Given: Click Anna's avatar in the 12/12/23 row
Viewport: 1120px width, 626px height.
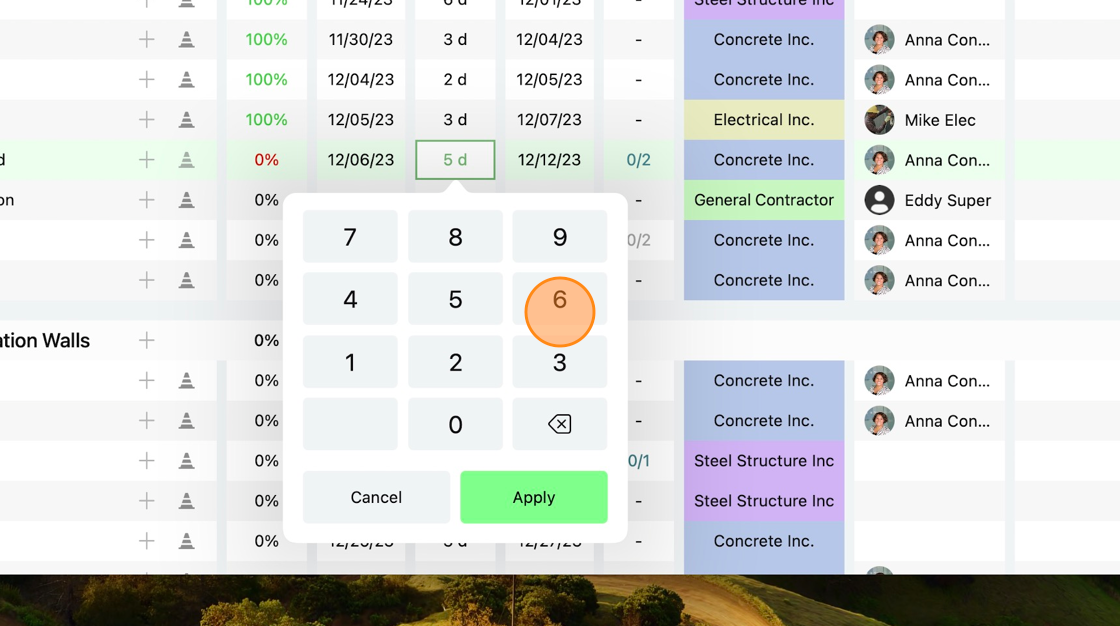Looking at the screenshot, I should [x=879, y=160].
